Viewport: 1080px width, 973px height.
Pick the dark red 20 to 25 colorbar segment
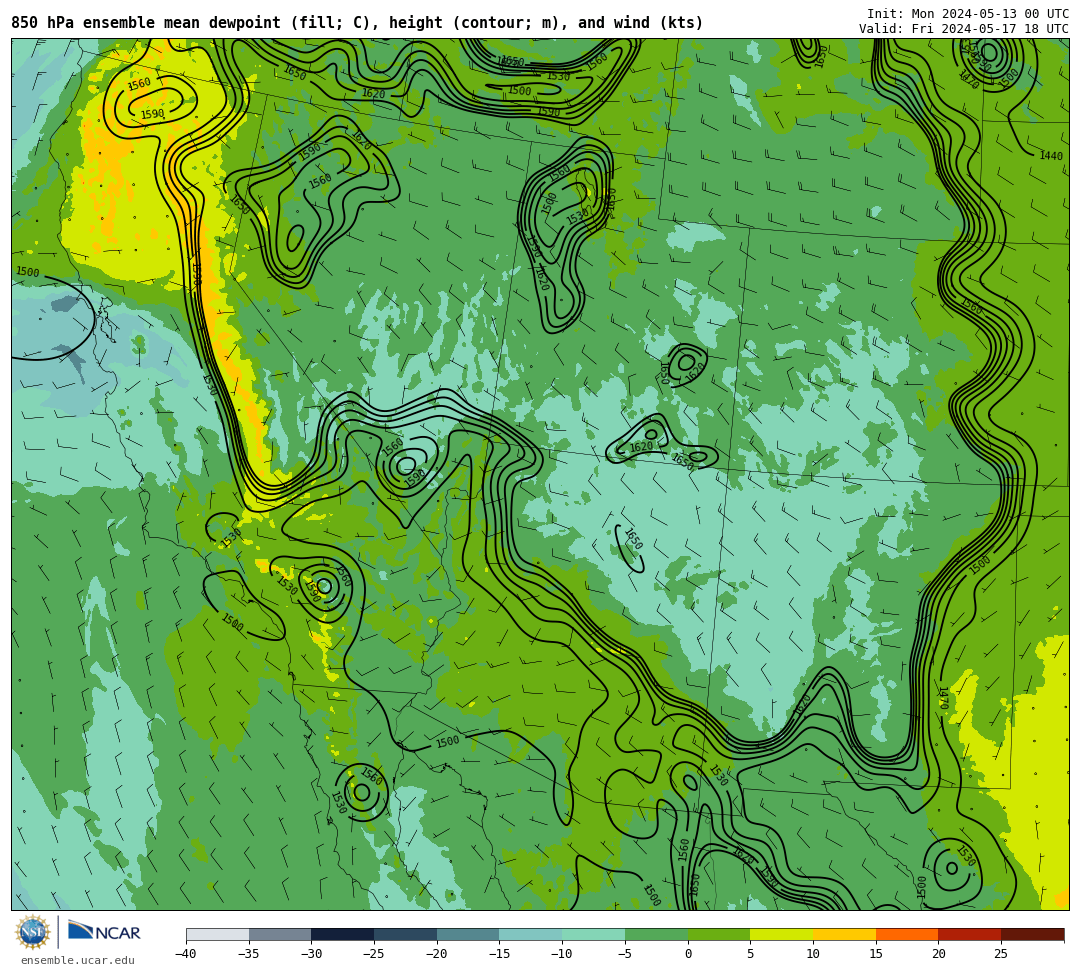pos(970,934)
